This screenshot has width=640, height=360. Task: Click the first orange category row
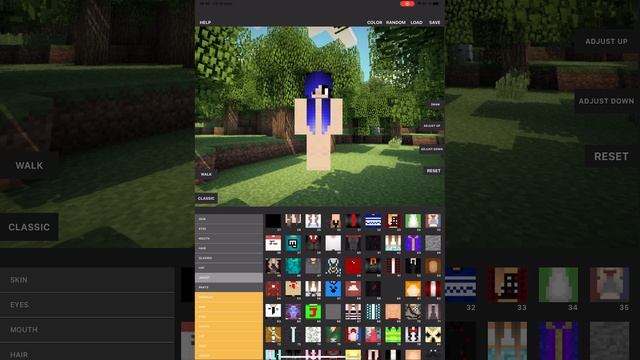point(229,297)
